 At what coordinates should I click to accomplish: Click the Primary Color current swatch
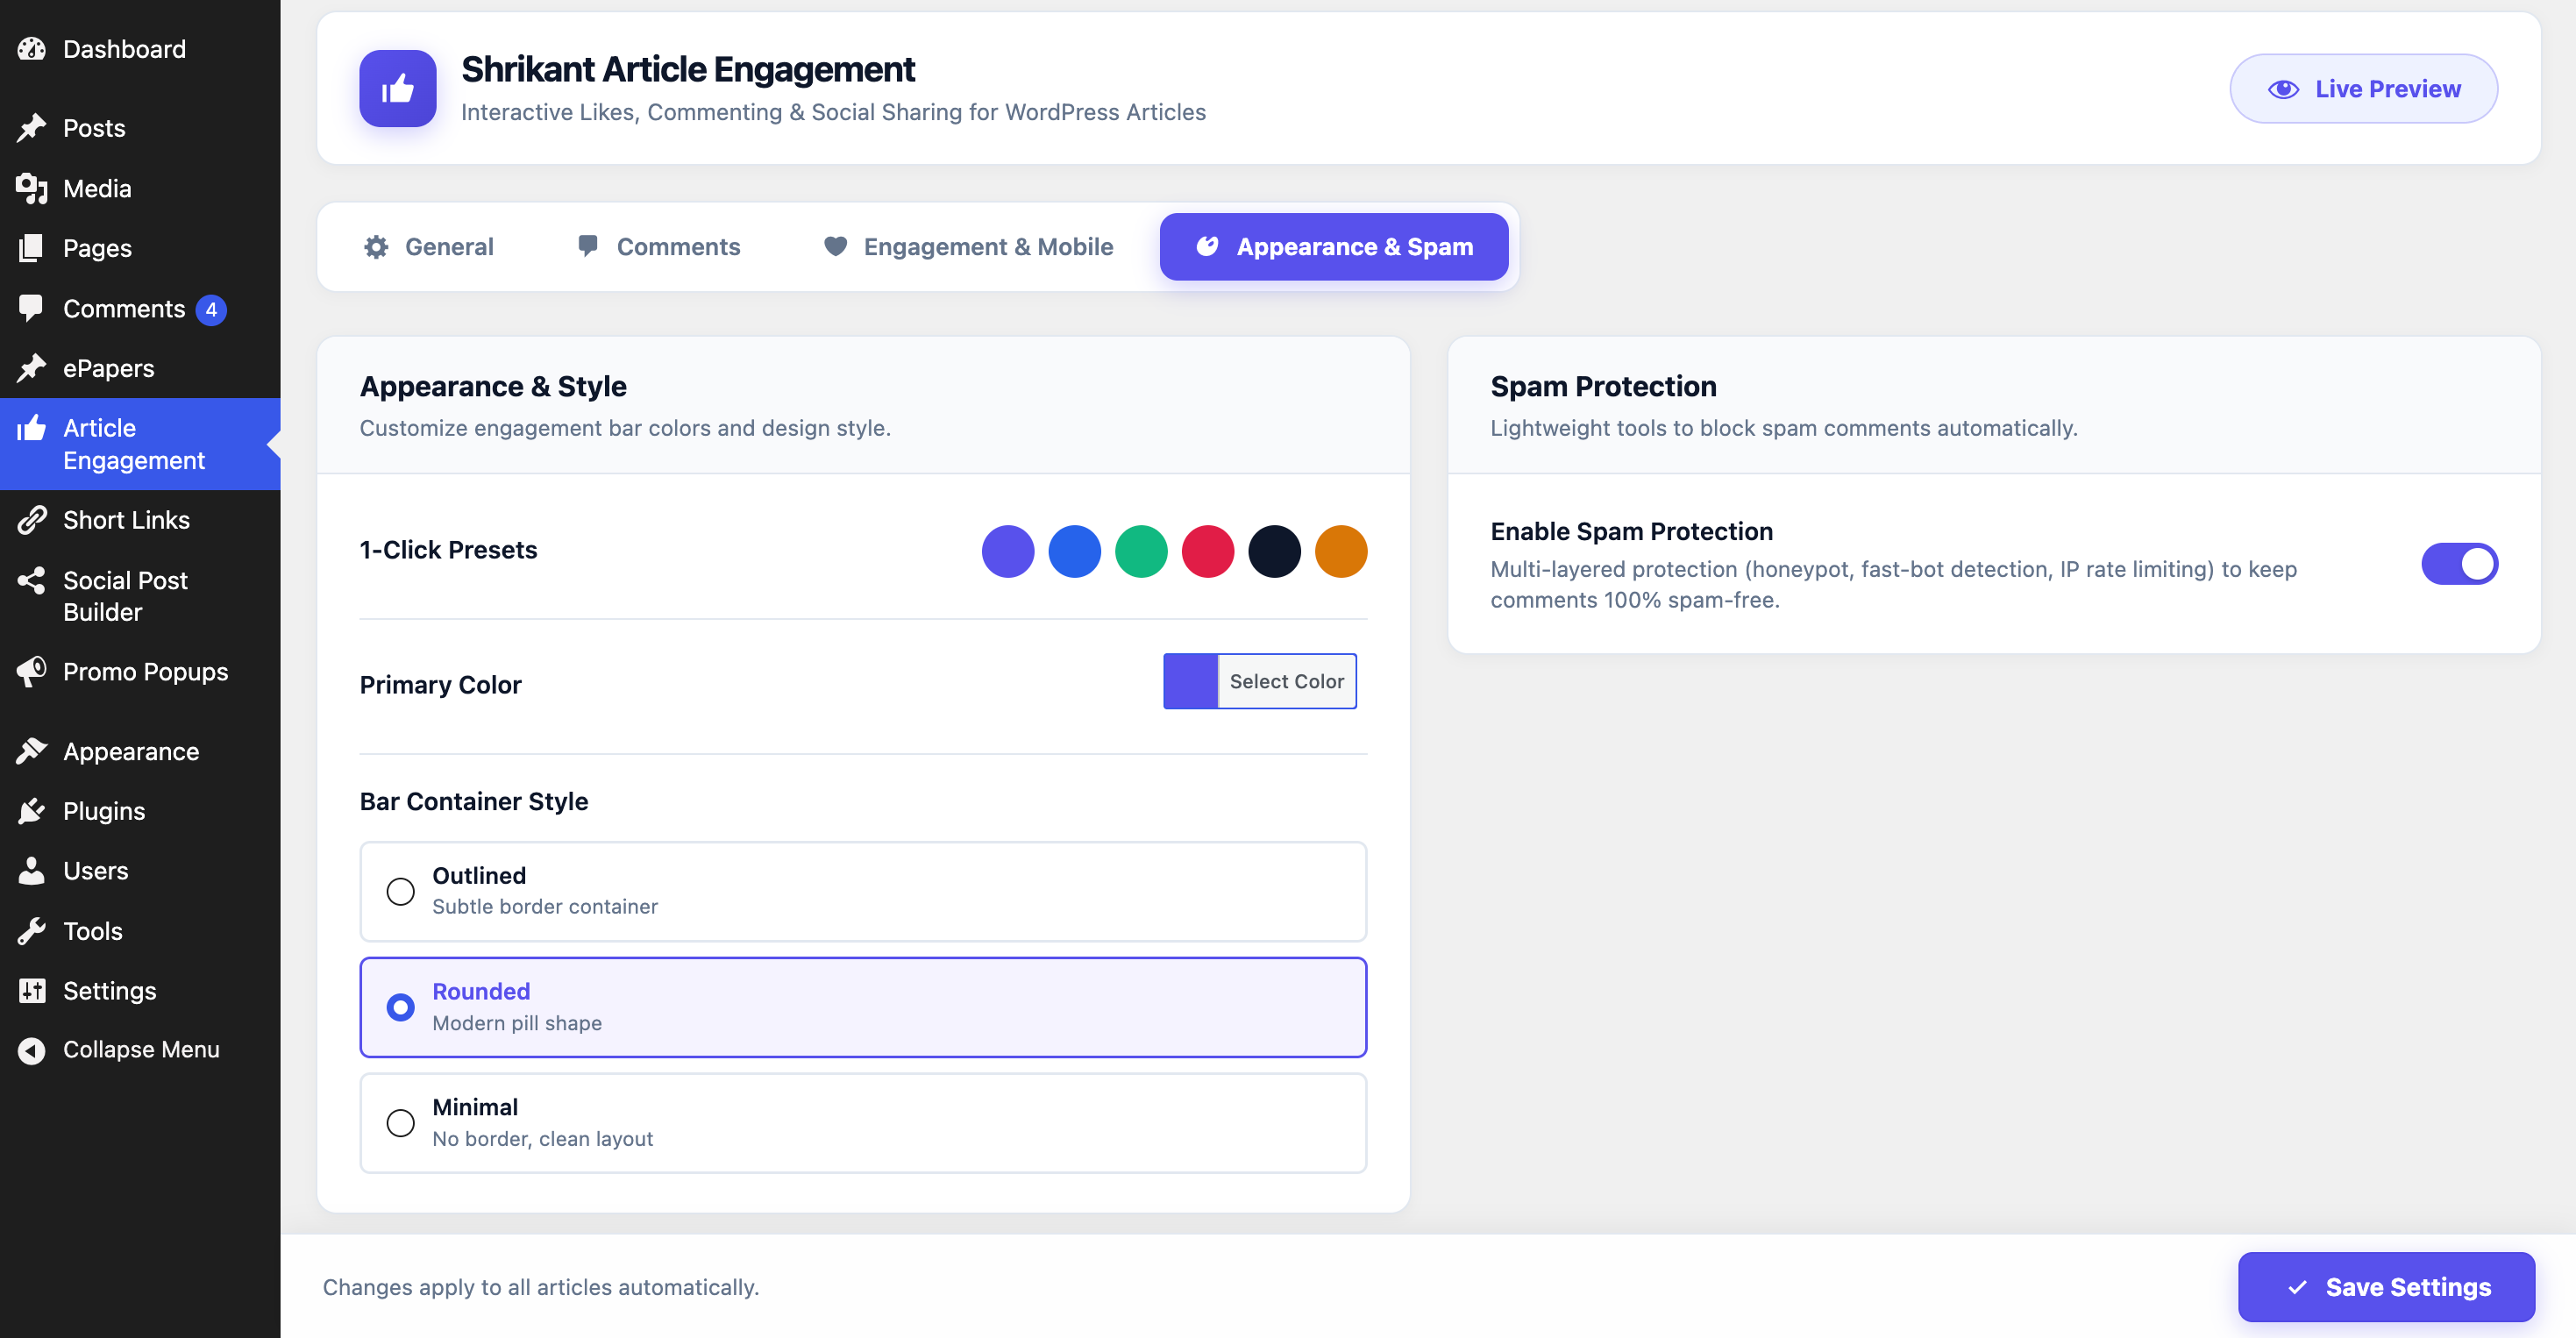(x=1191, y=681)
